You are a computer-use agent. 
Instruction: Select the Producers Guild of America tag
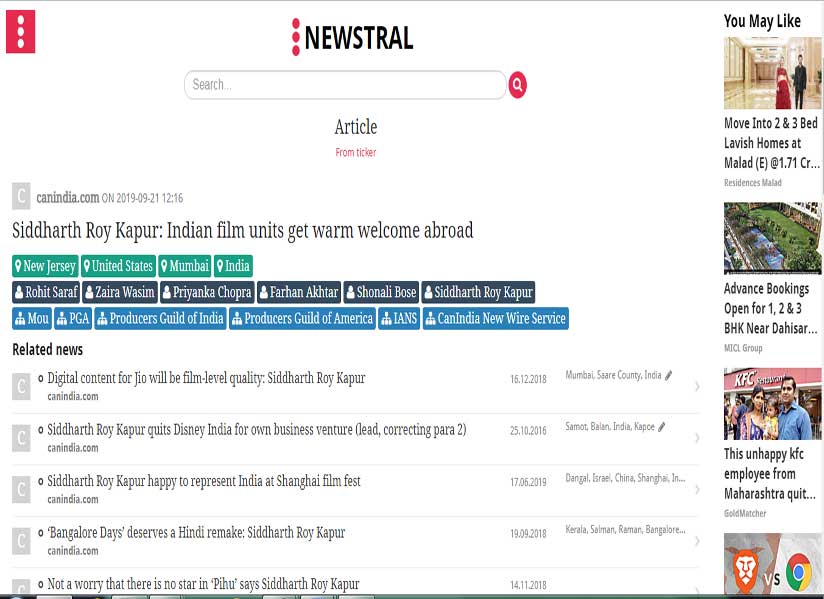point(303,318)
